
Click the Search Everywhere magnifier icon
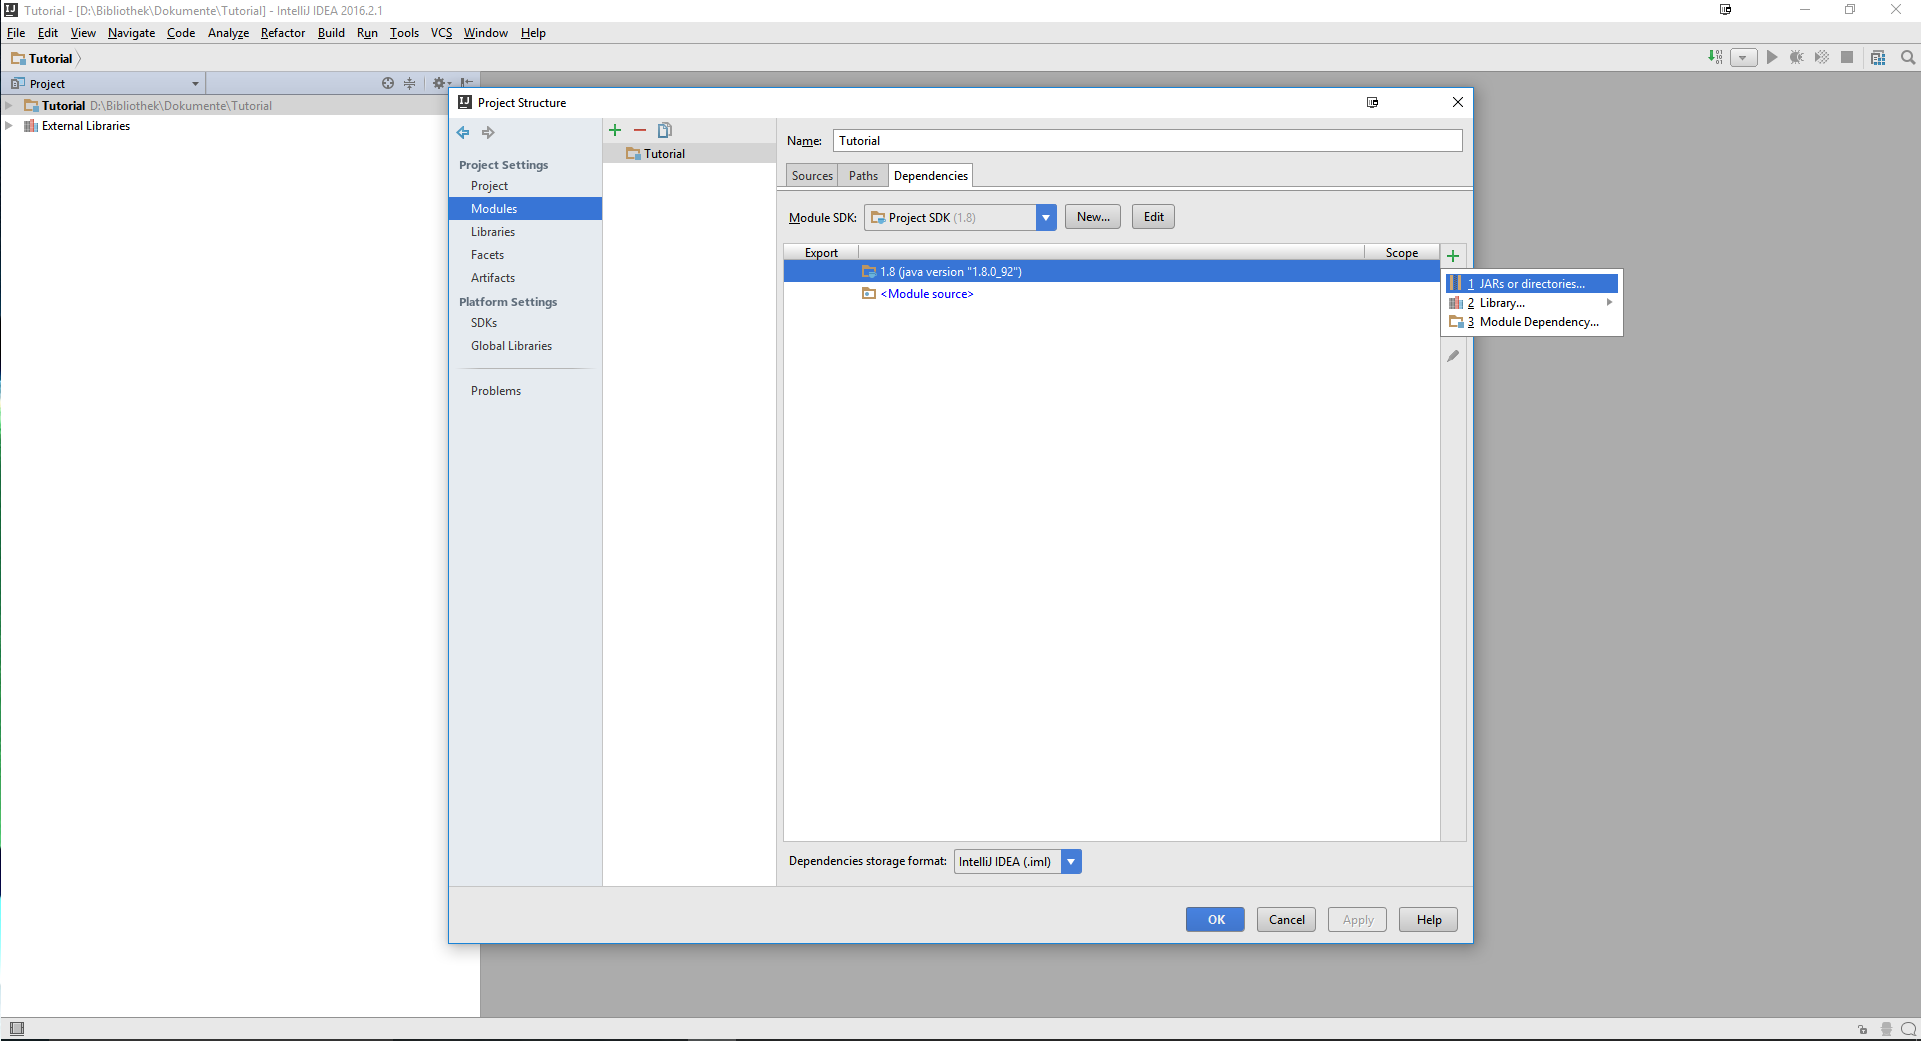pos(1908,58)
